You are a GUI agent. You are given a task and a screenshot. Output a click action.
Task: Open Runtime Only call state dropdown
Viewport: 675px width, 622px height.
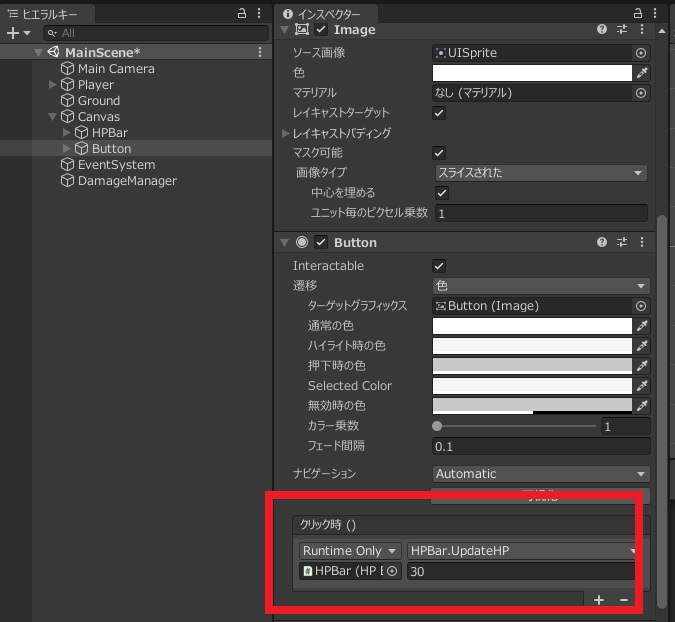click(350, 551)
